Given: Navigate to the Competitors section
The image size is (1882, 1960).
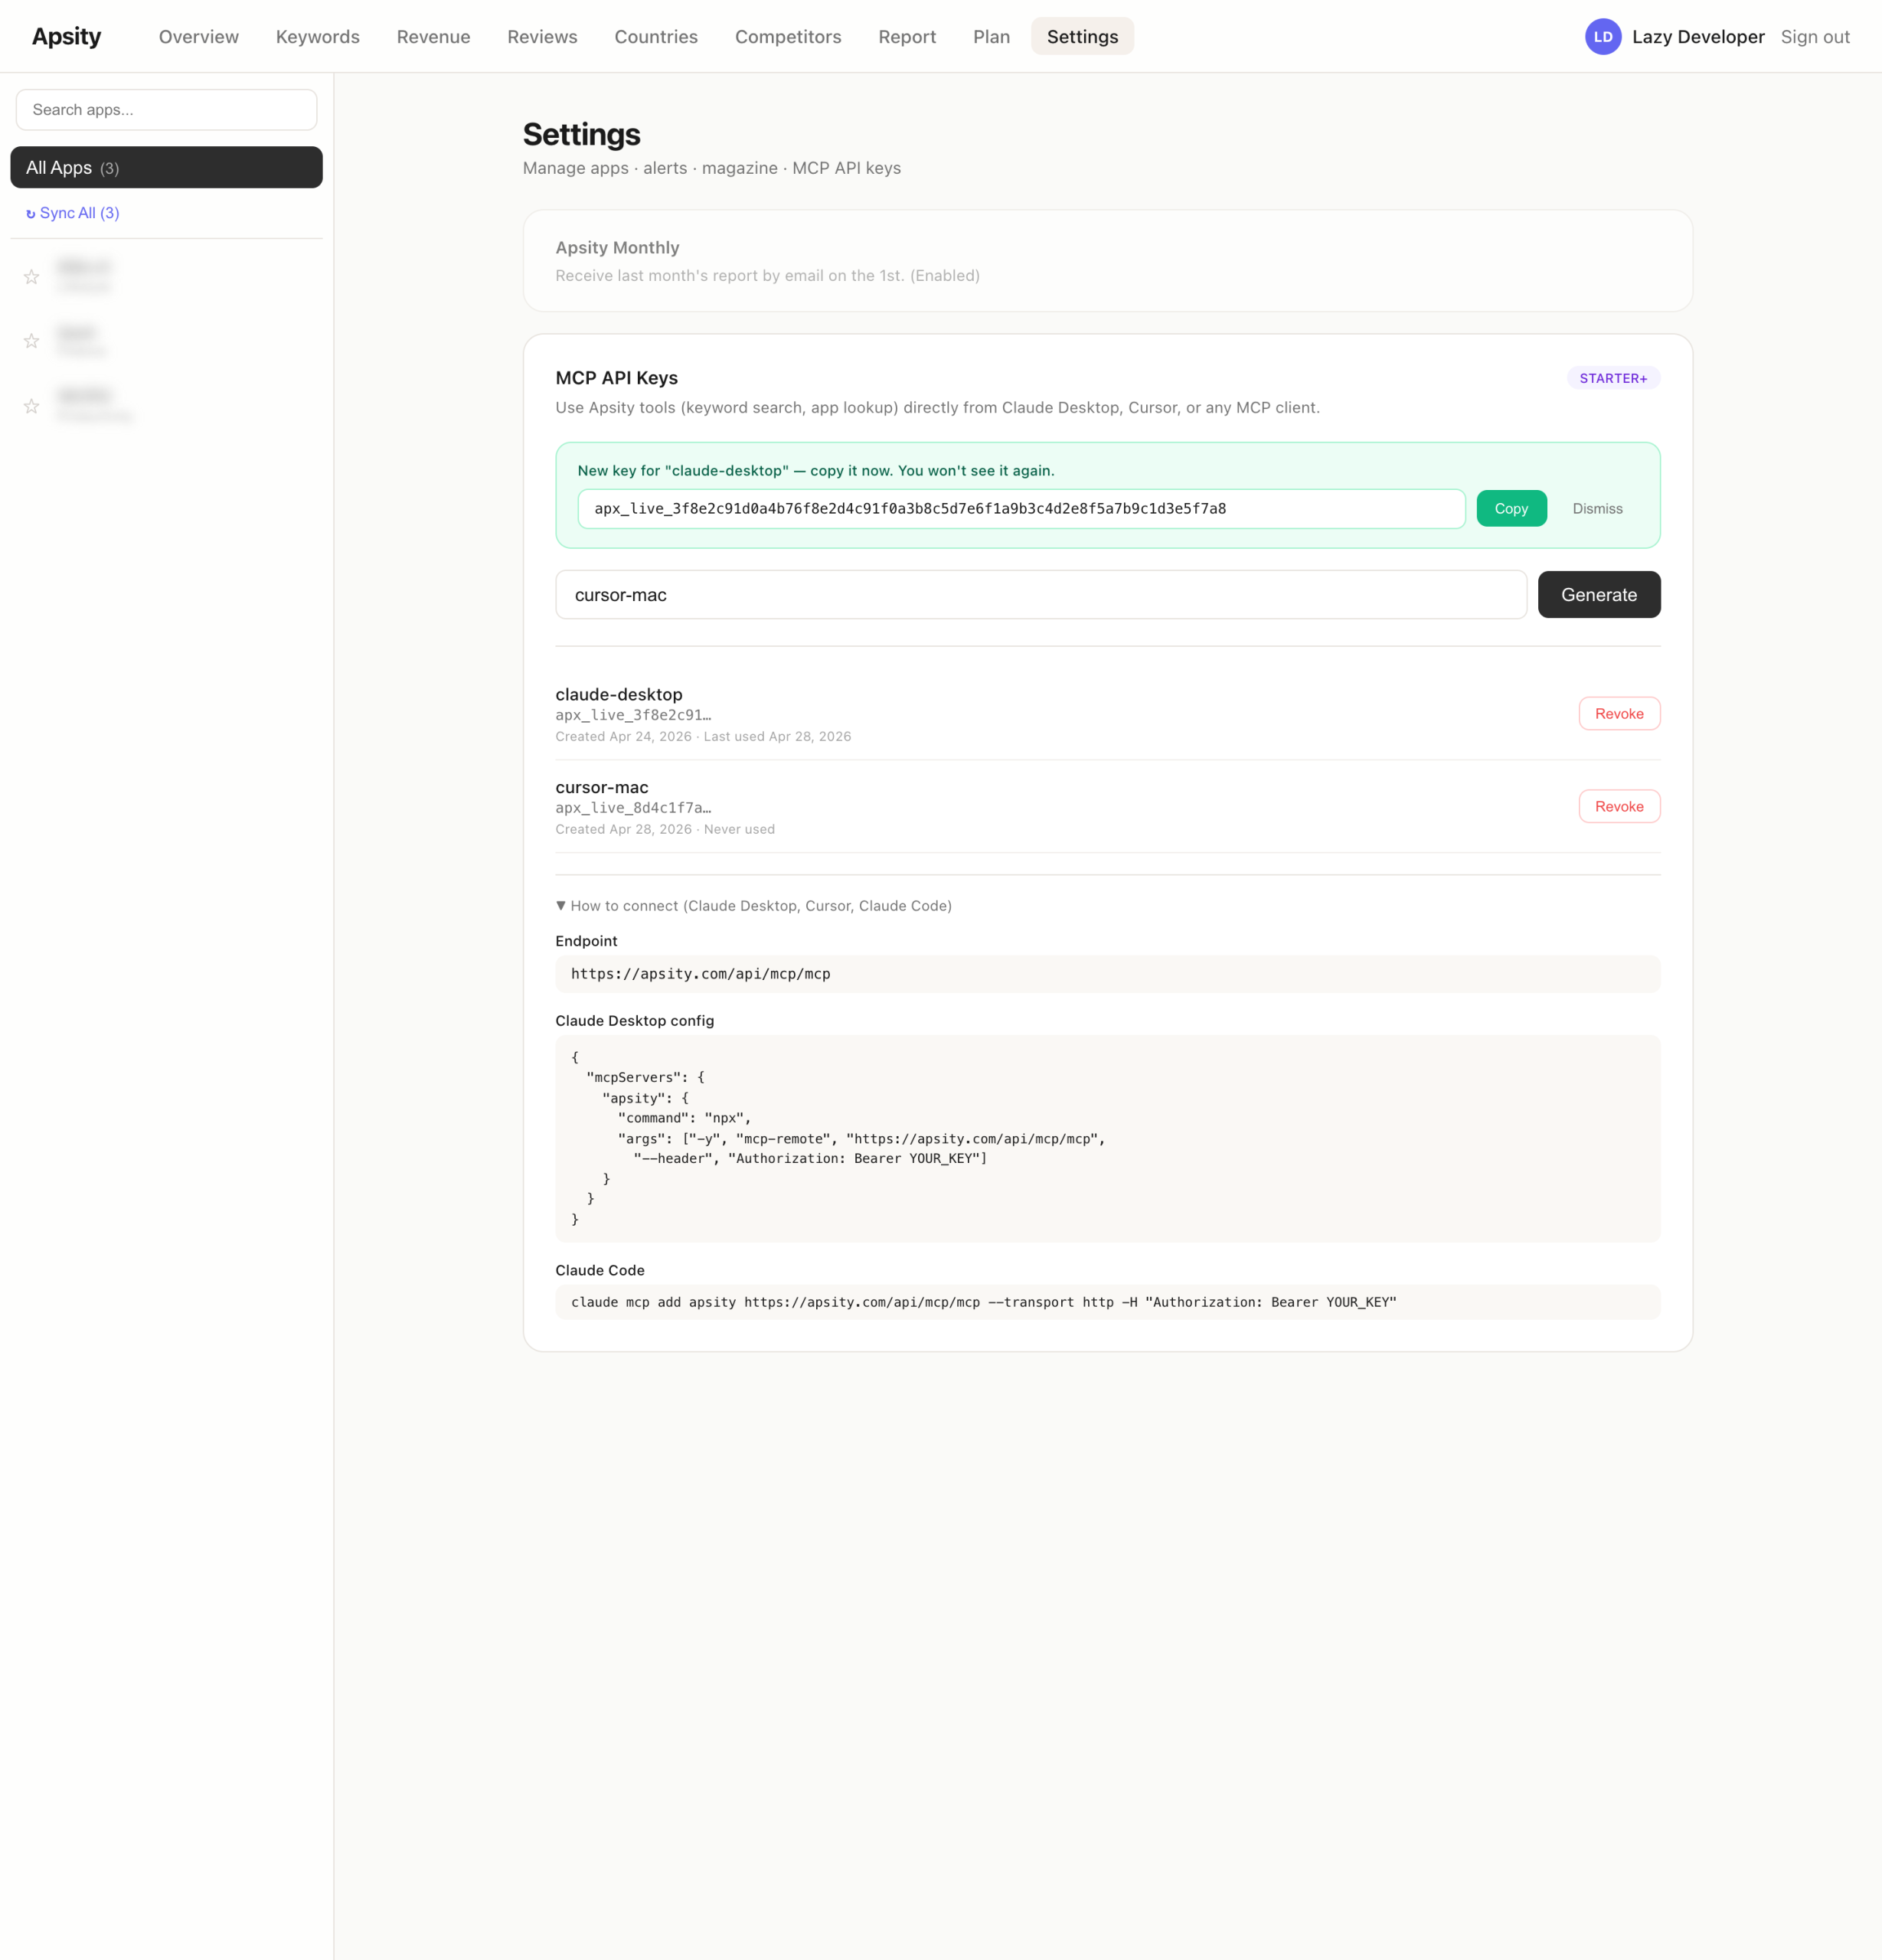Looking at the screenshot, I should tap(788, 36).
